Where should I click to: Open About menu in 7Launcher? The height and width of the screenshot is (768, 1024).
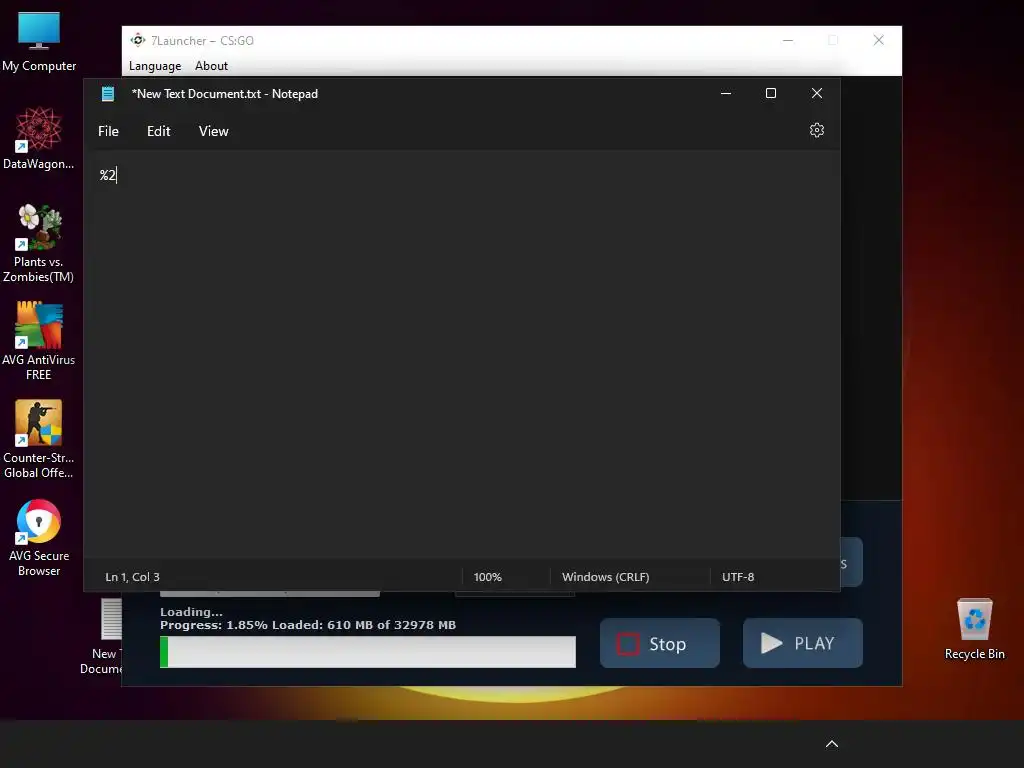tap(211, 66)
